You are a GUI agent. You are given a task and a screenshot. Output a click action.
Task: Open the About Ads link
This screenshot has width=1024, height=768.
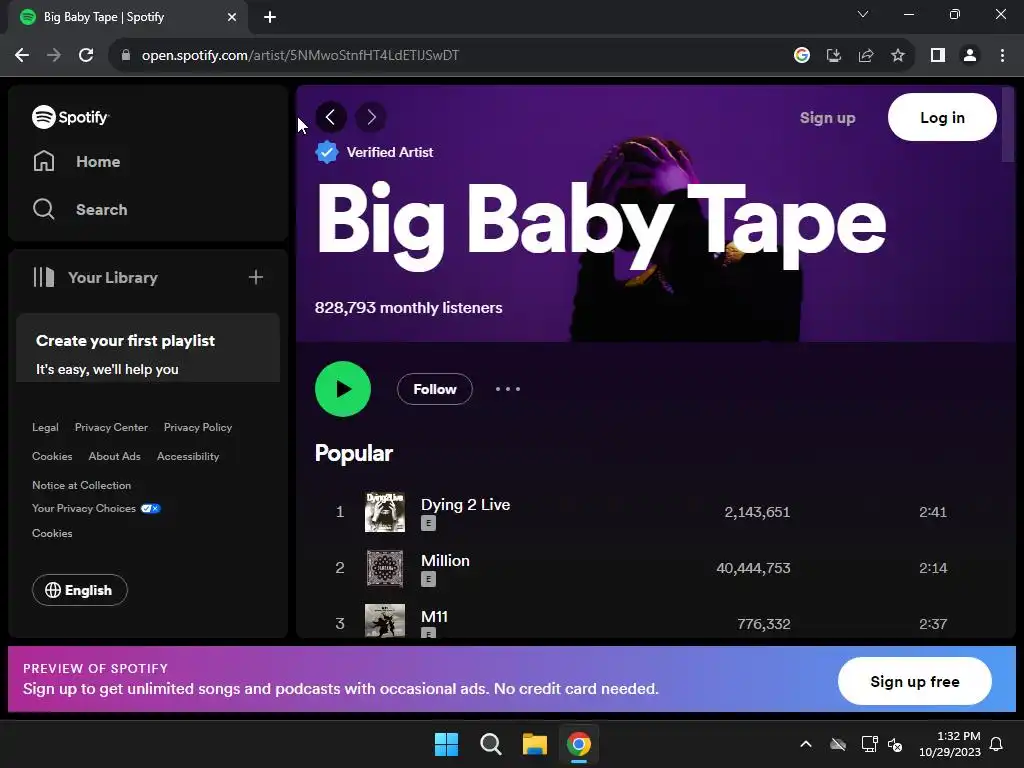(x=114, y=456)
